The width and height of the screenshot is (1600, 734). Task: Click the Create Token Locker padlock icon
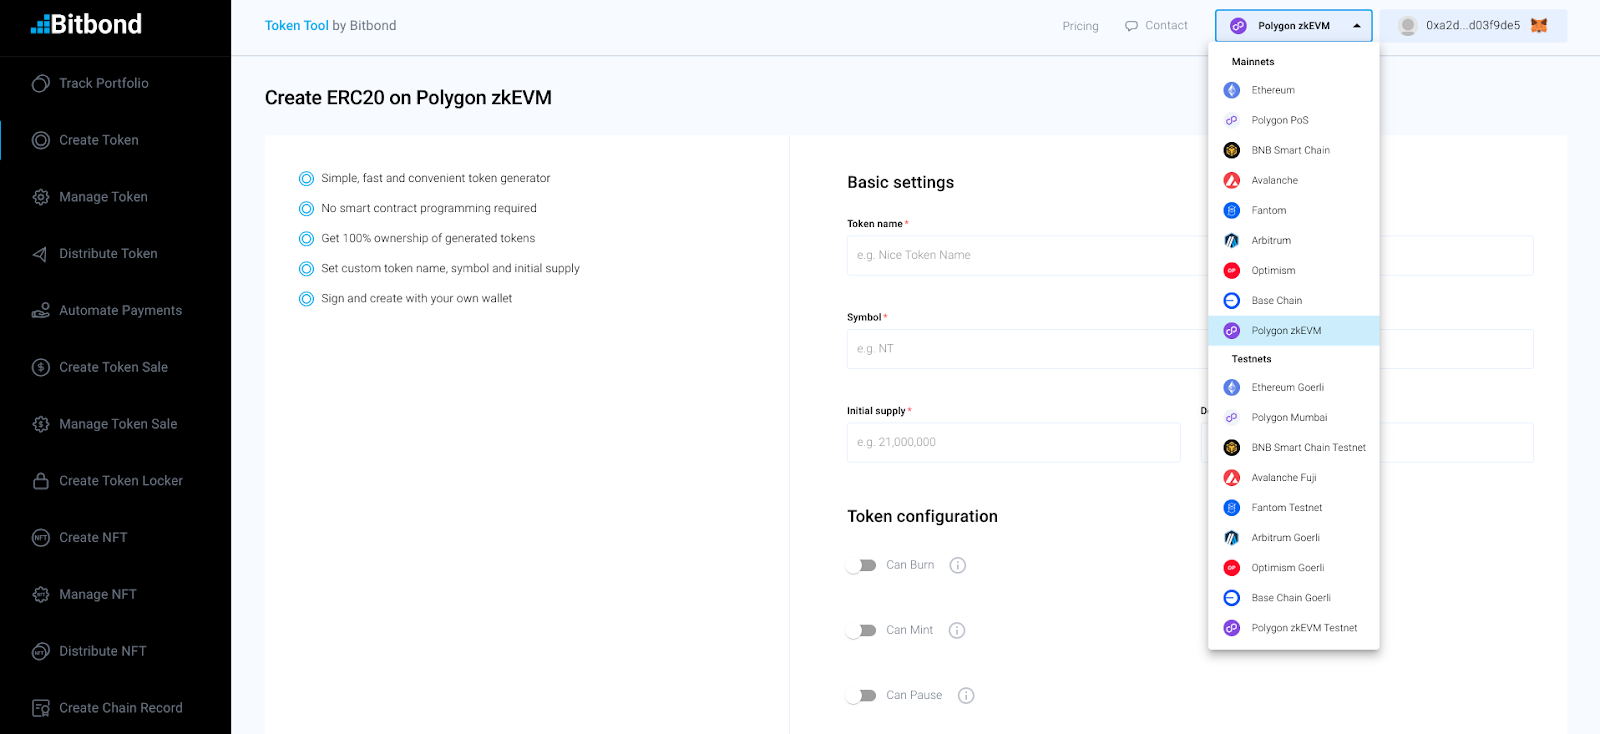(41, 481)
